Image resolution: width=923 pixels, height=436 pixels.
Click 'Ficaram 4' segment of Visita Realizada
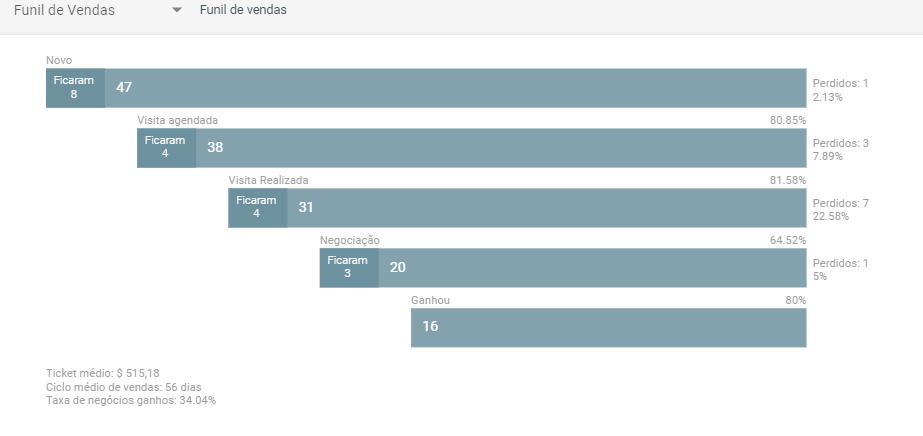click(258, 208)
